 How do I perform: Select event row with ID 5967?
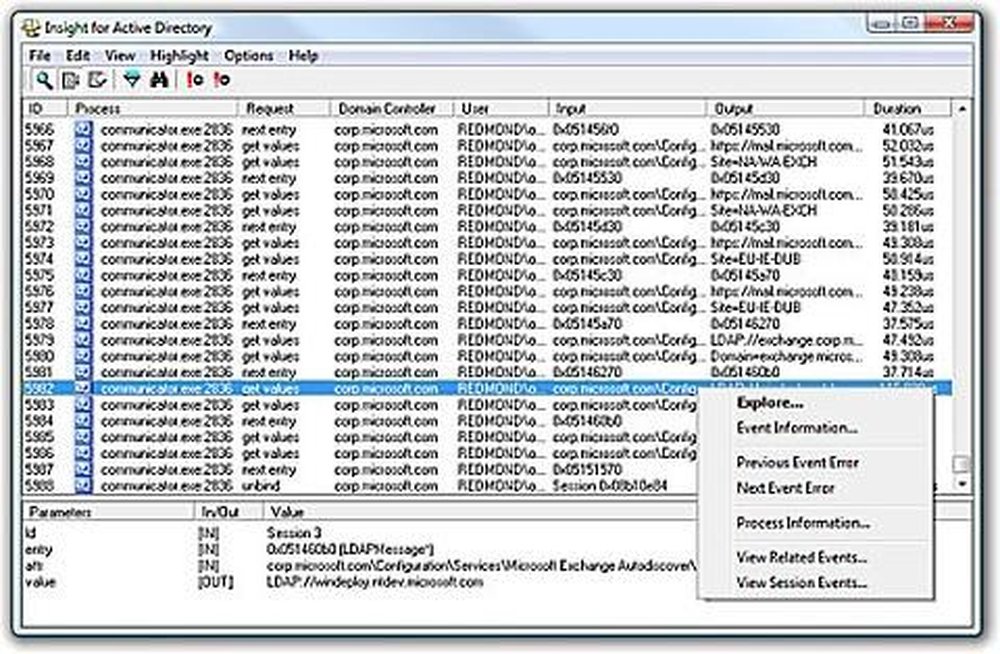click(x=487, y=146)
